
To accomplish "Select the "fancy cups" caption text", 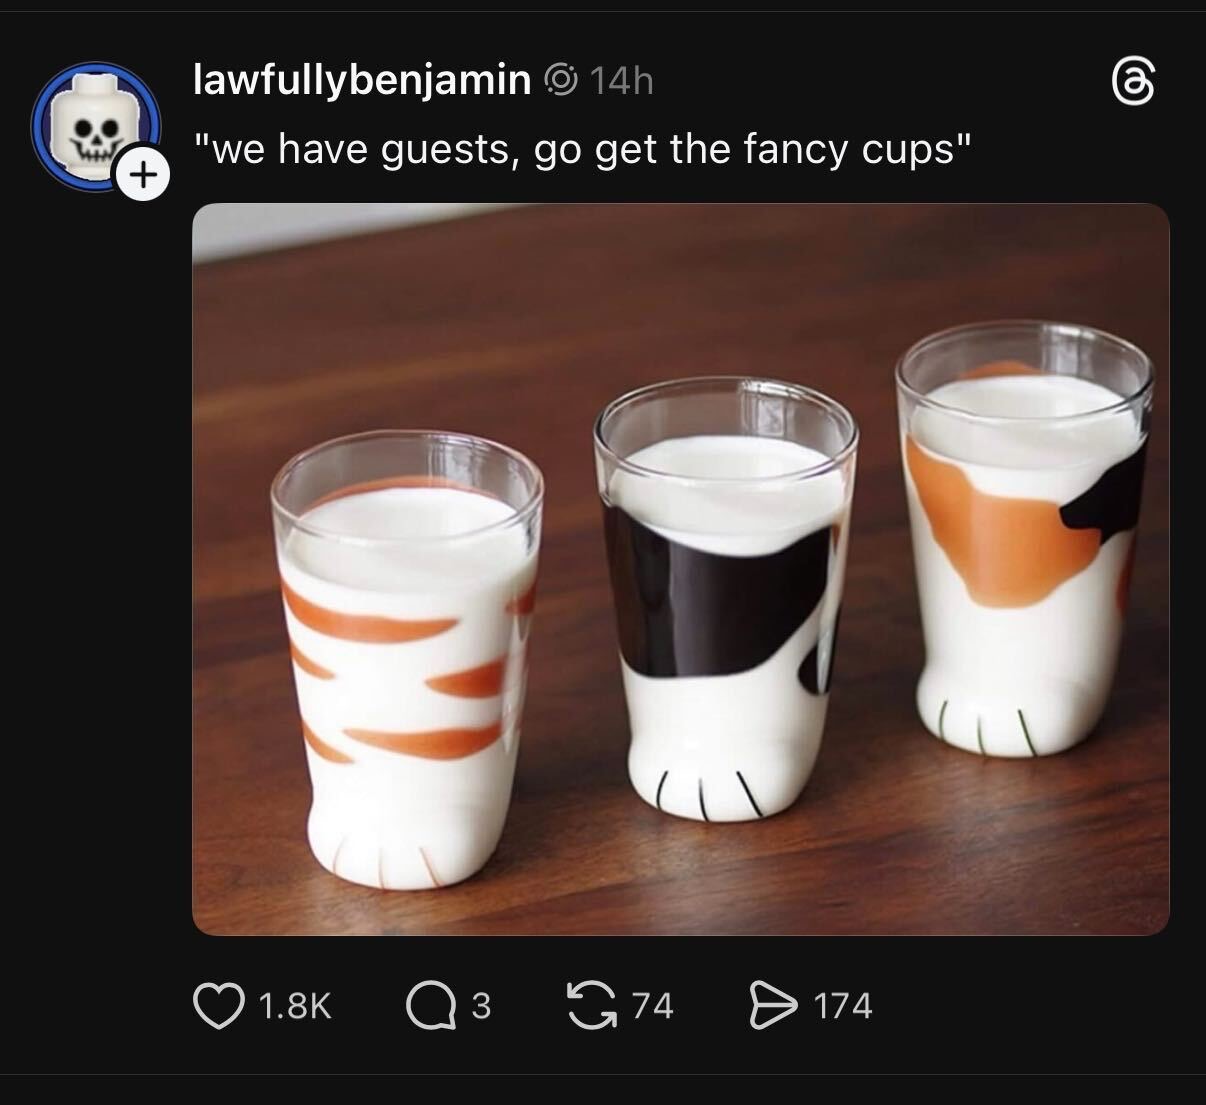I will click(581, 149).
